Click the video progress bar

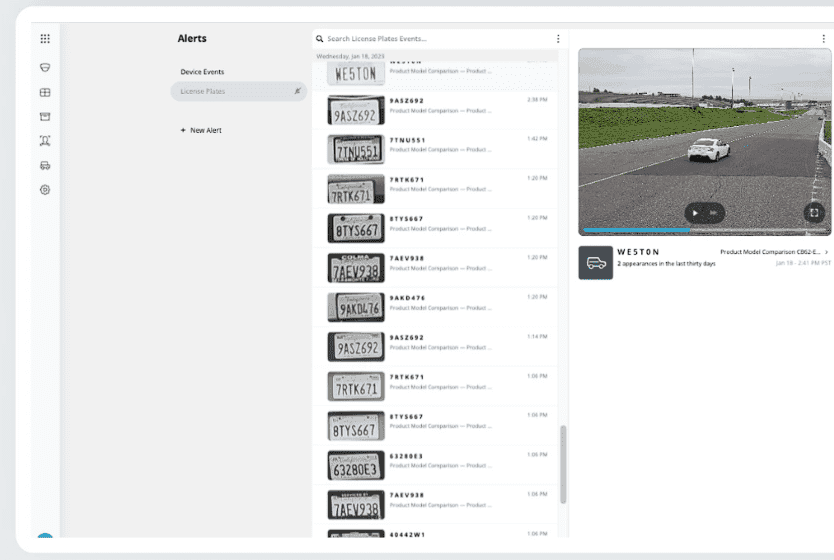[x=704, y=230]
